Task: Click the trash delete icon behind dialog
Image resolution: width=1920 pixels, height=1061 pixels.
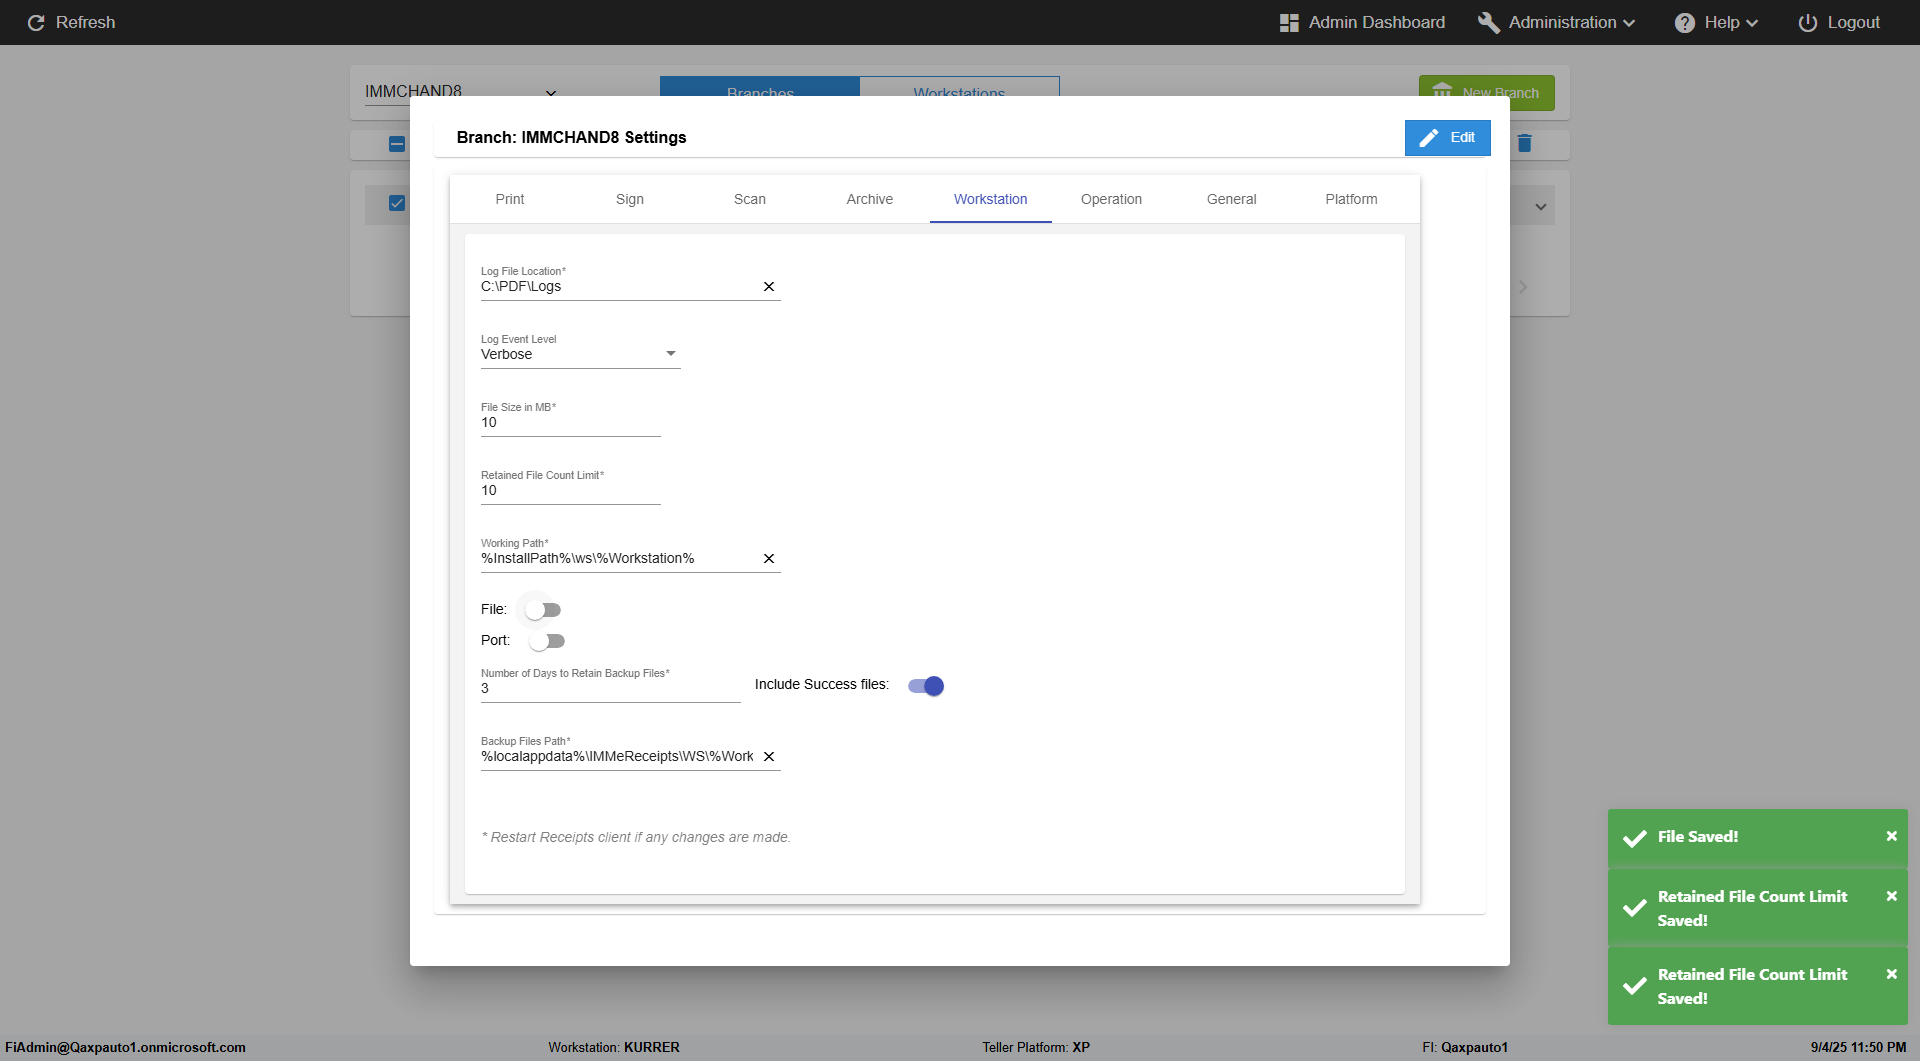Action: 1524,143
